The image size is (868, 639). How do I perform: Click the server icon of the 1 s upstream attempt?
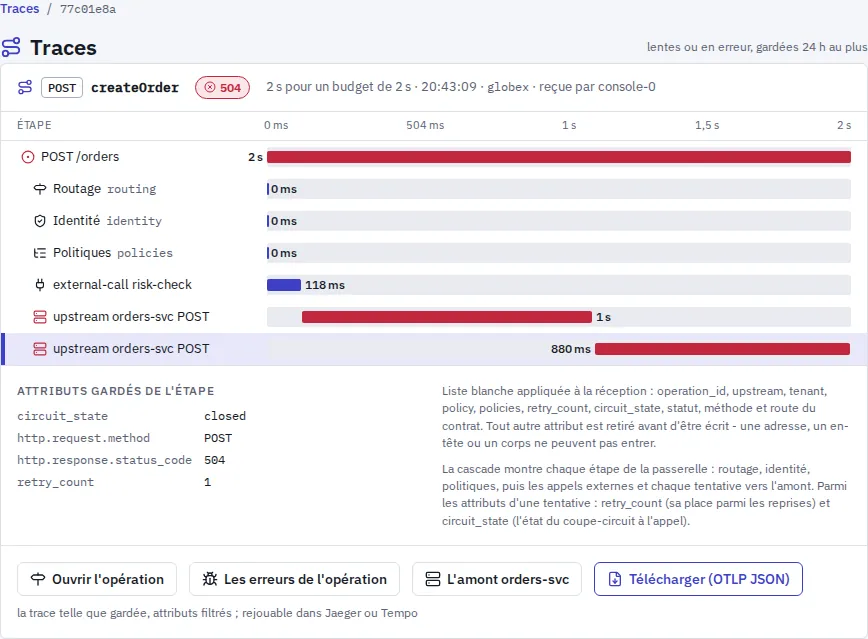pyautogui.click(x=39, y=317)
